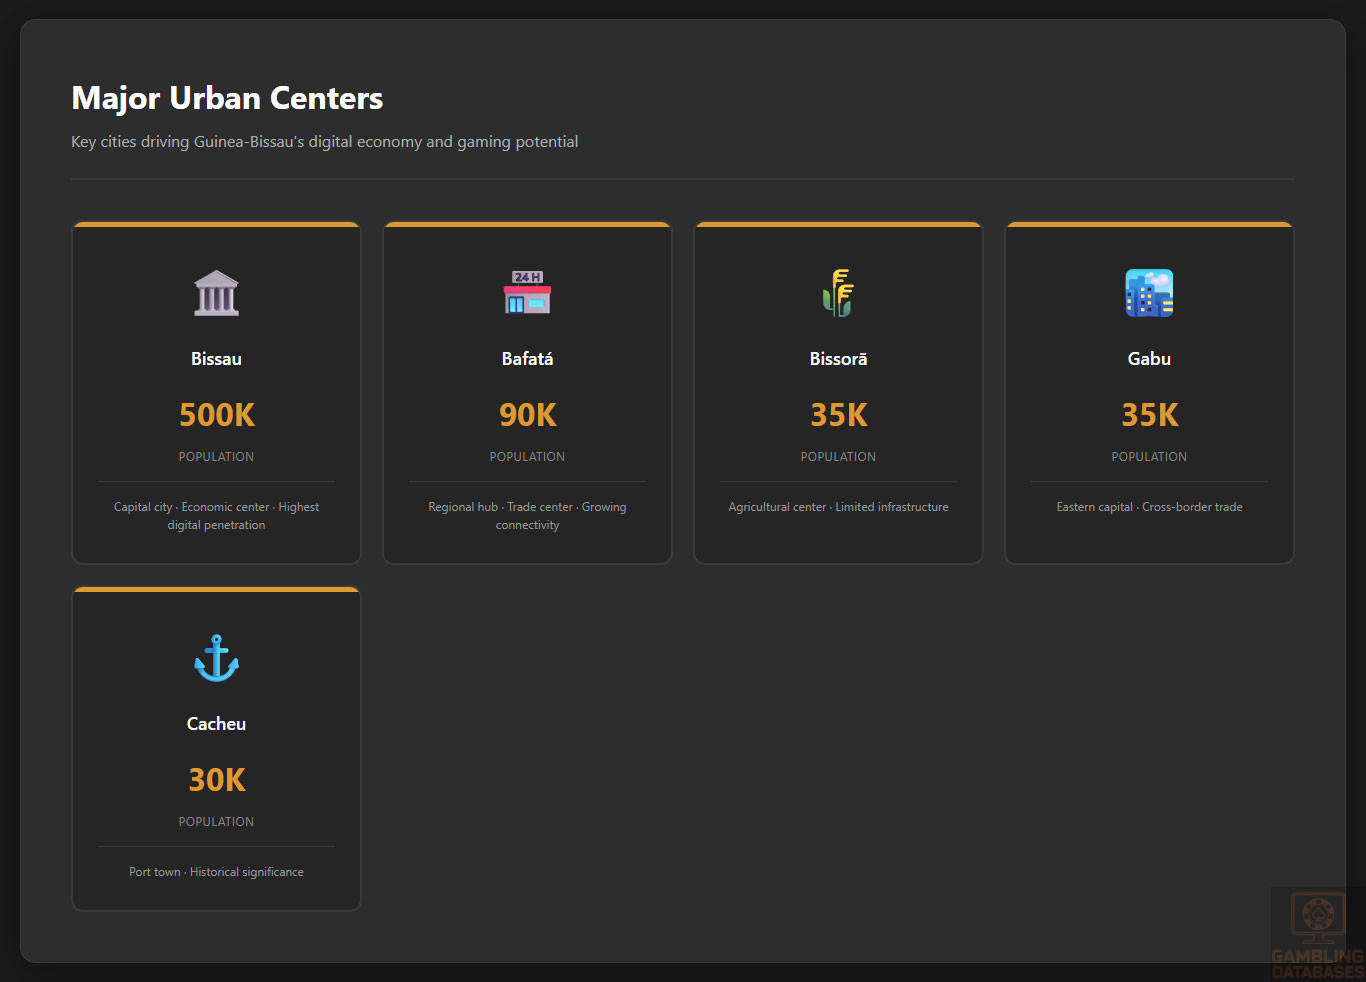Image resolution: width=1366 pixels, height=982 pixels.
Task: Select the Bissau city name
Action: click(x=216, y=359)
